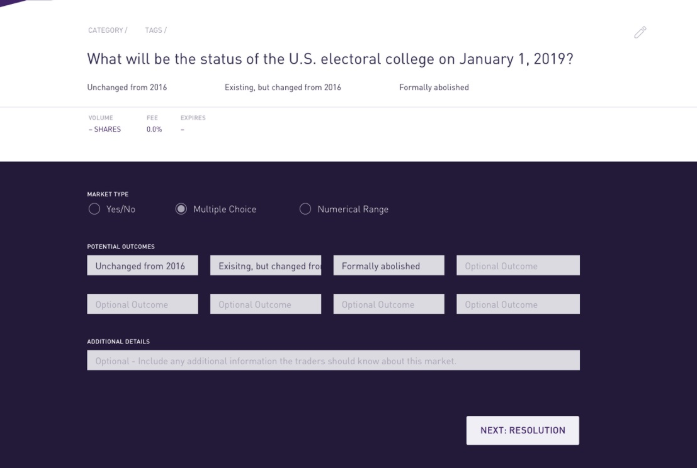Click second Optional Outcome in second row

tap(266, 304)
